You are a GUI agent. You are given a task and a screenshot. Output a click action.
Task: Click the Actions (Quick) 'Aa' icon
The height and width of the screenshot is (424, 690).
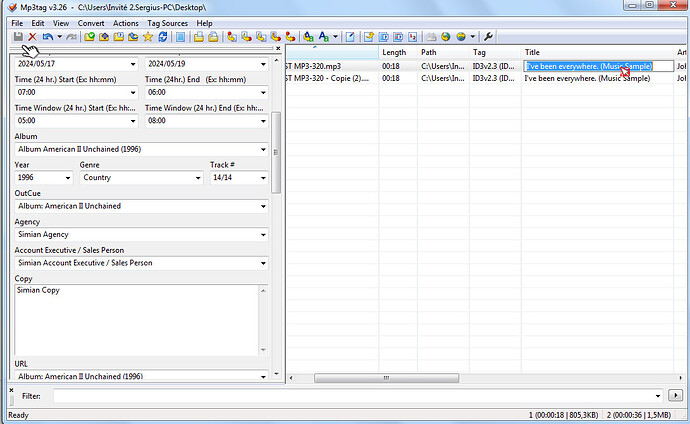[324, 37]
